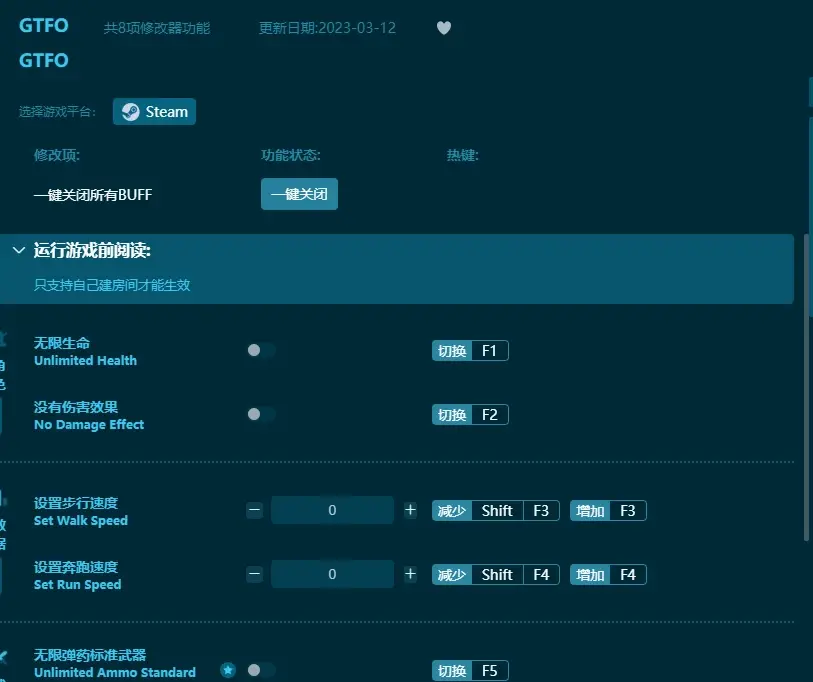813x682 pixels.
Task: Decrease Set Run Speed with minus button
Action: click(255, 574)
